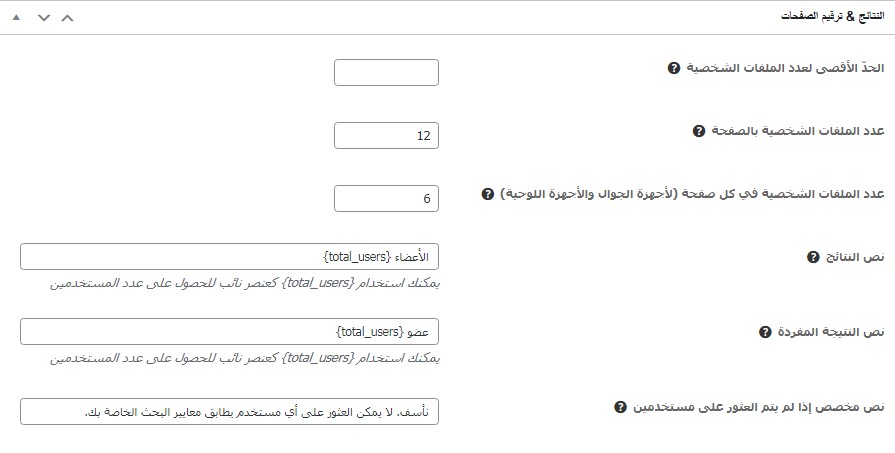This screenshot has width=895, height=453.
Task: Edit the single result field عضو {total_users}
Action: 229,331
